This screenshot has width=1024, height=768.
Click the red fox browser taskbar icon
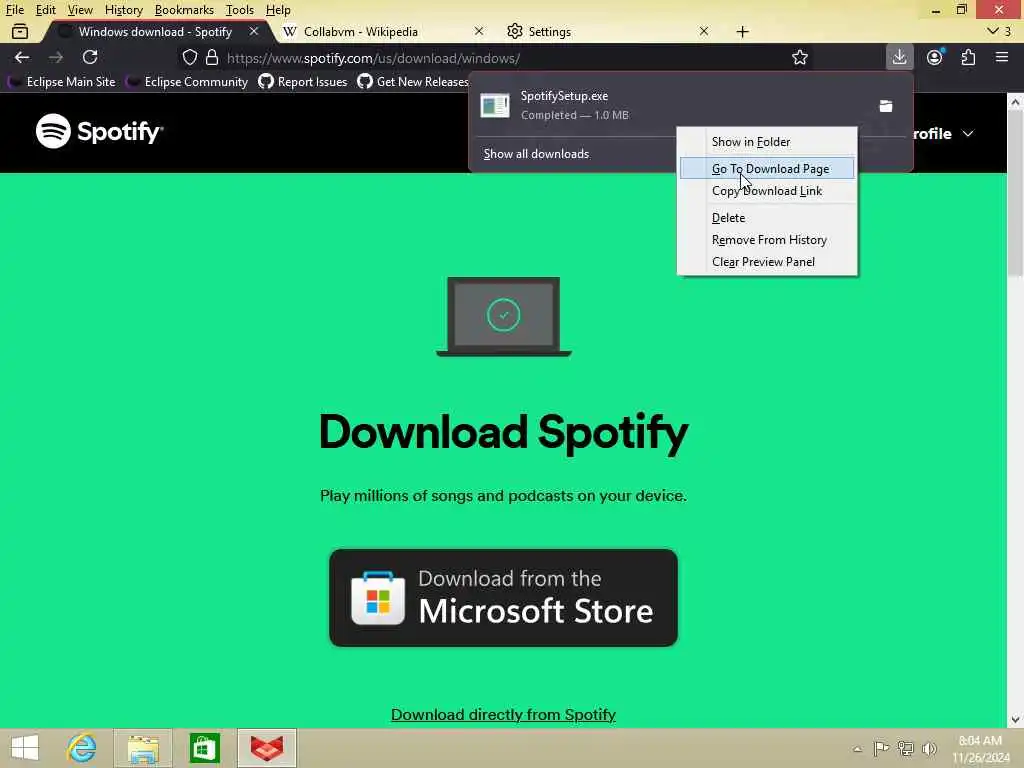click(267, 748)
